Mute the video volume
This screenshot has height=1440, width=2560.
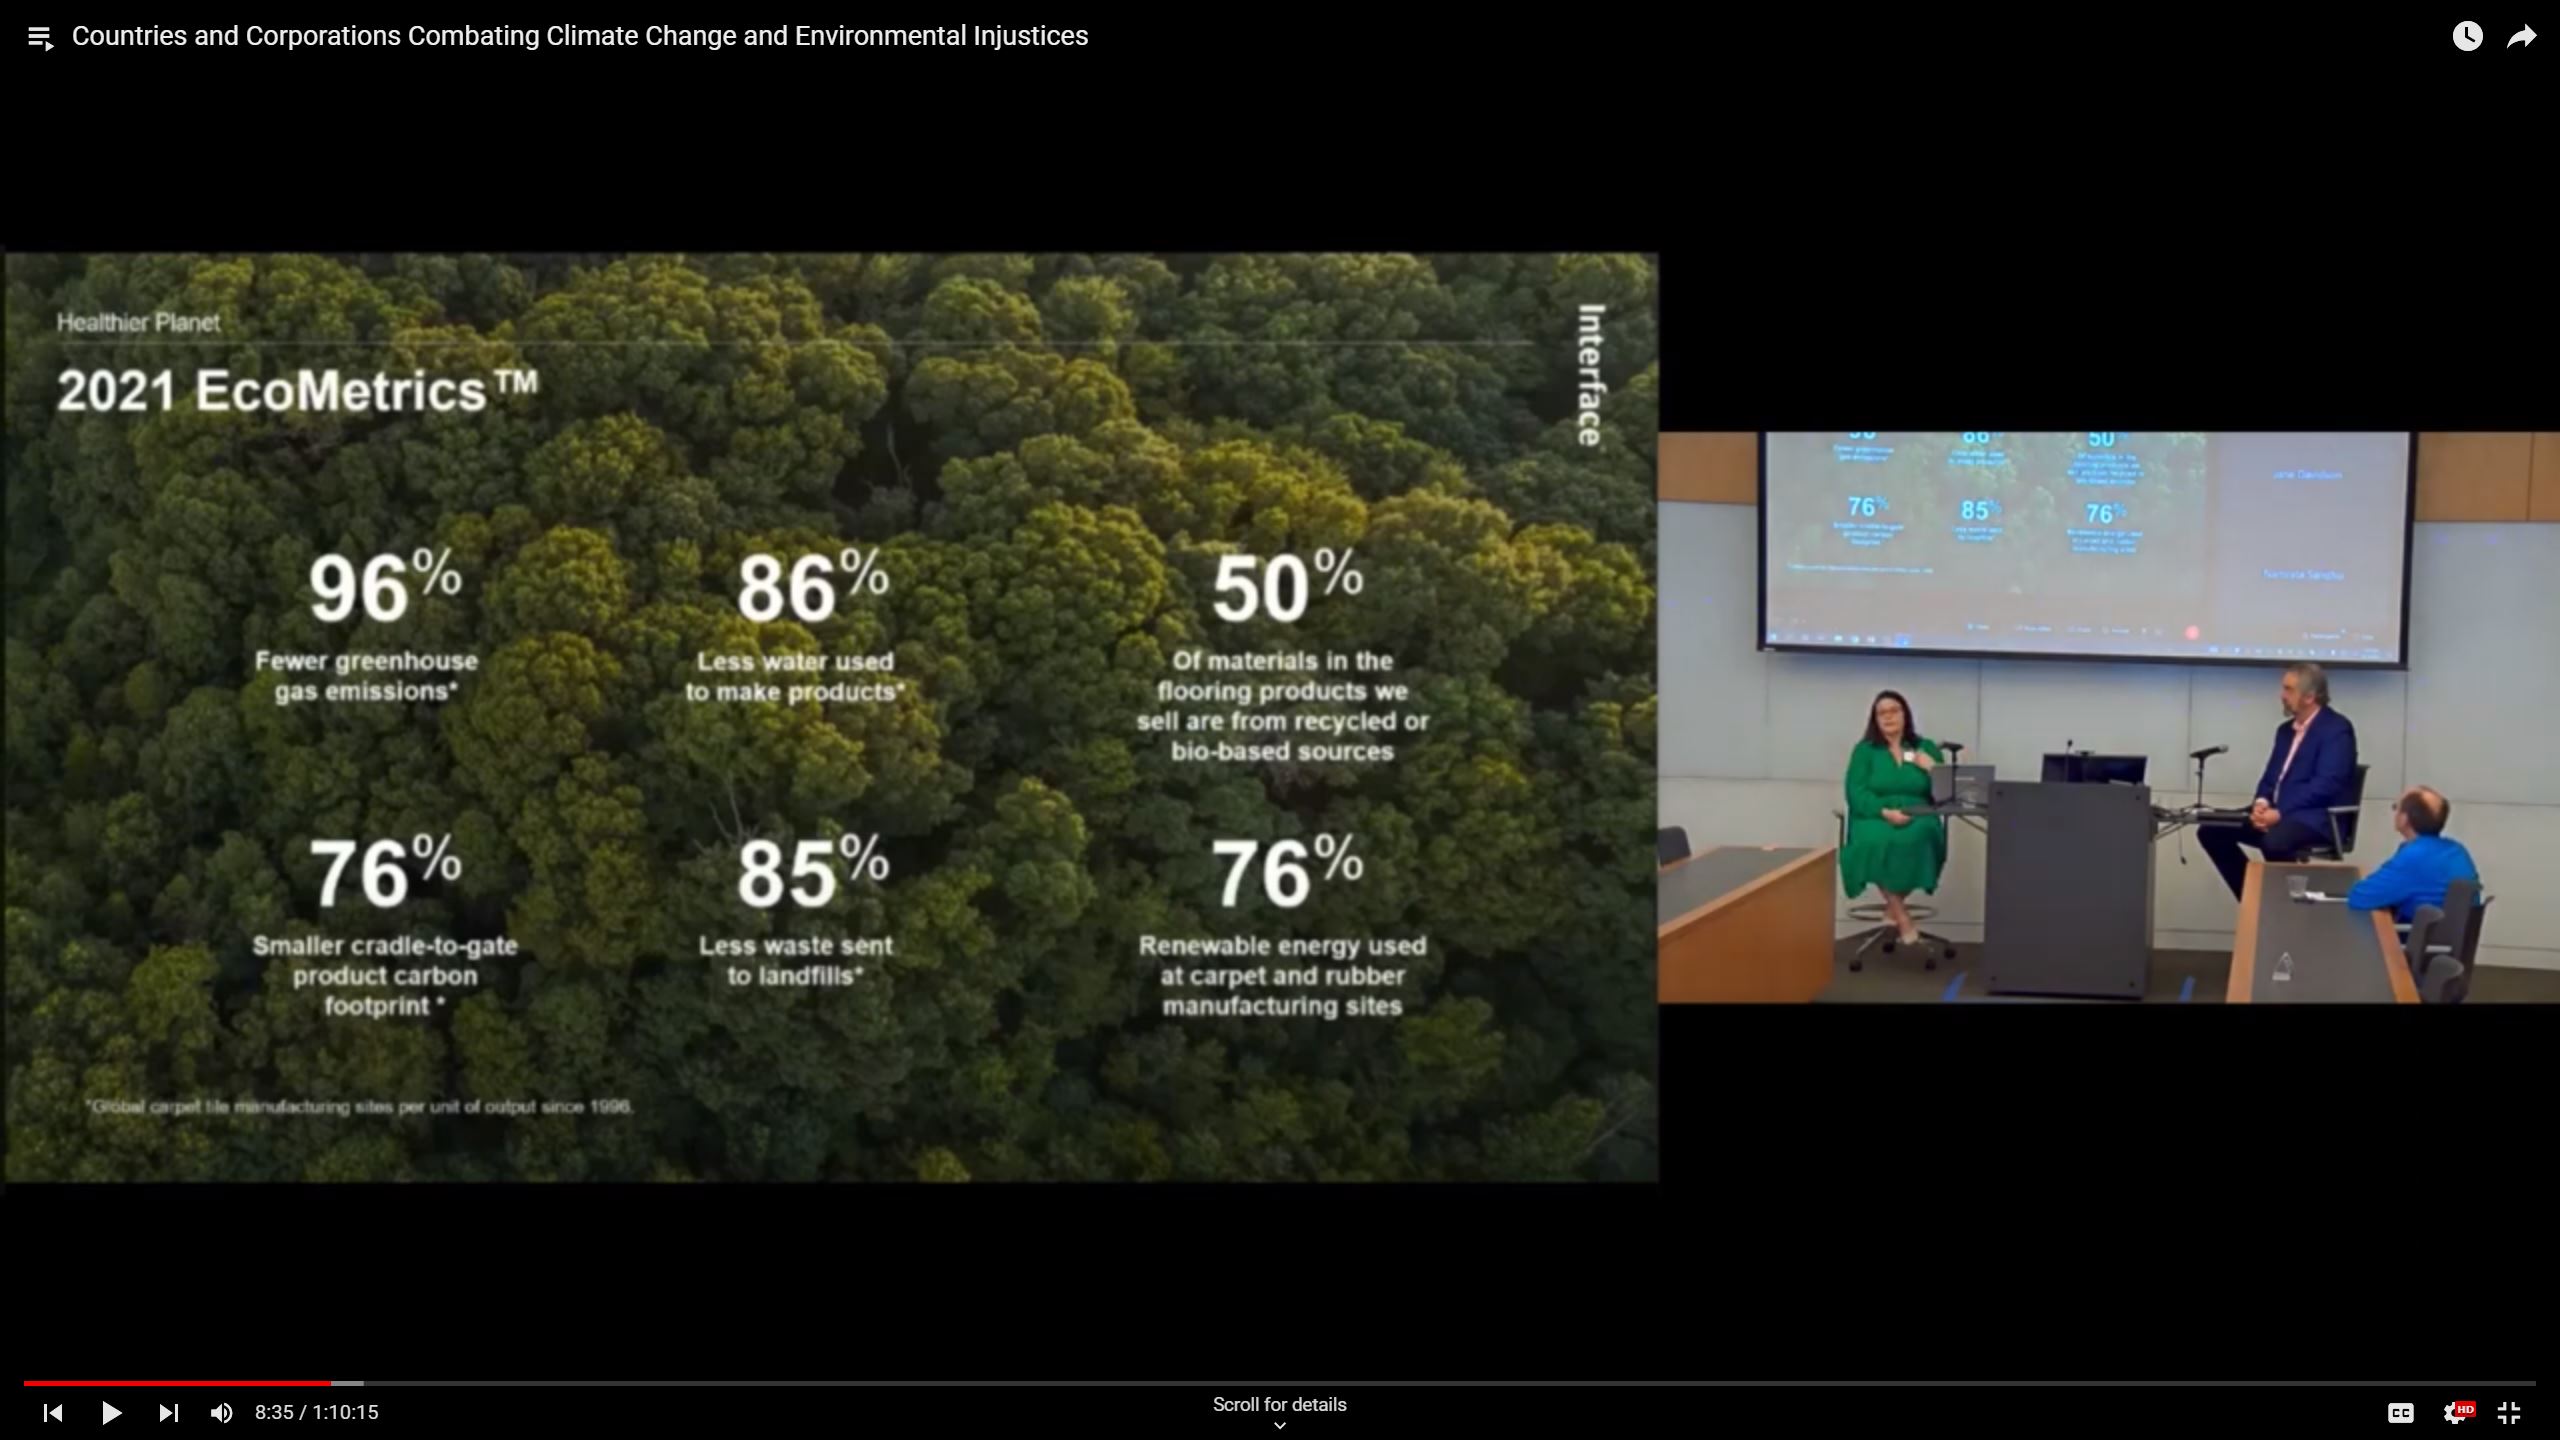[221, 1412]
